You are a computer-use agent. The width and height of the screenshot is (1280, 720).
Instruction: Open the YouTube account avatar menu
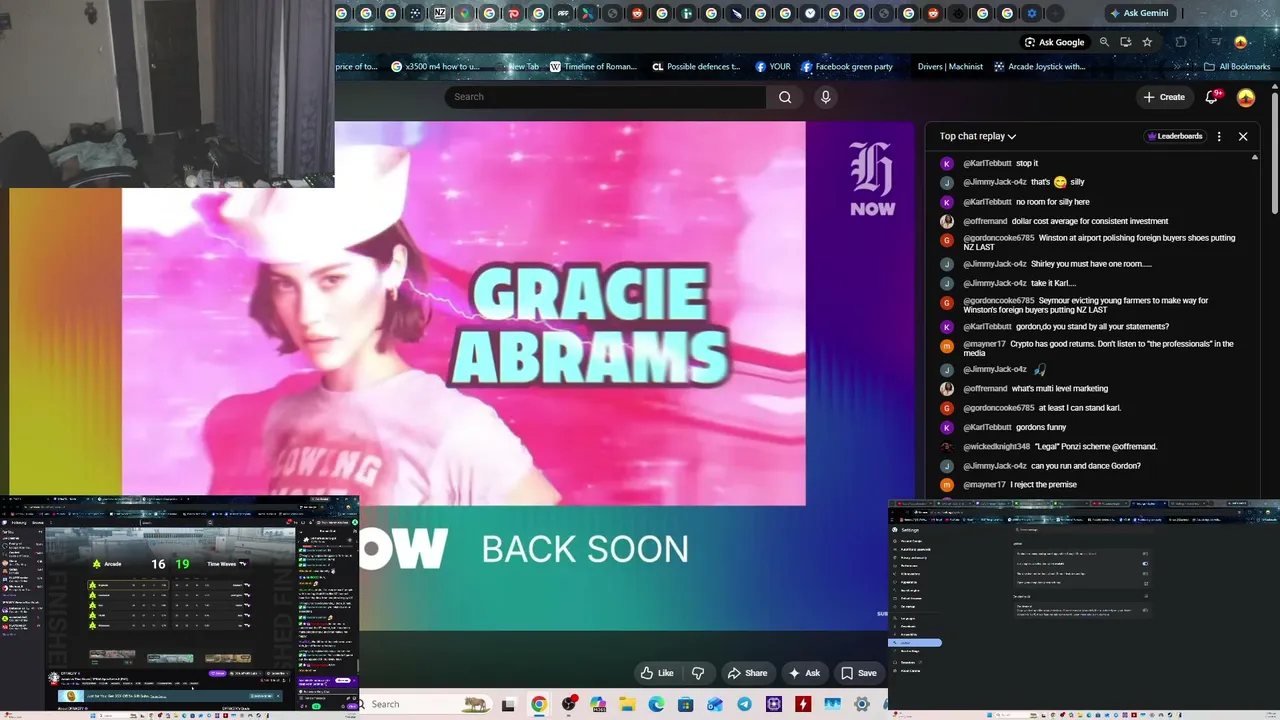(1246, 97)
